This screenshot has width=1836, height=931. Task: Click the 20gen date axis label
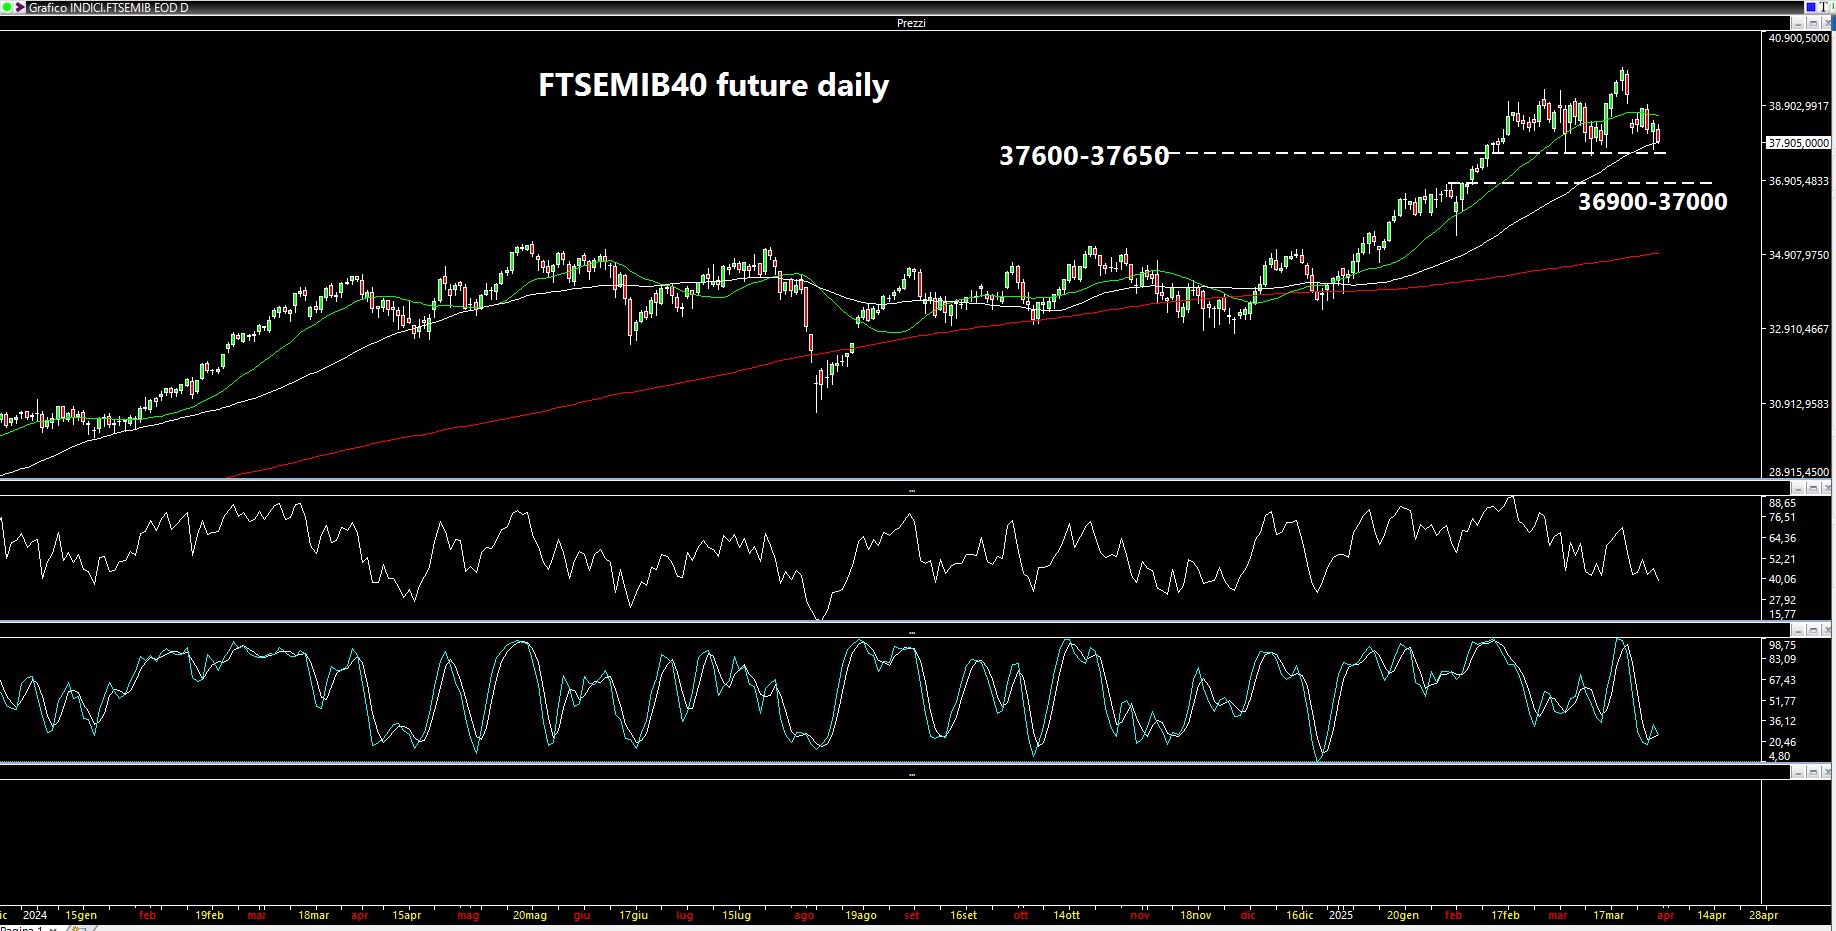coord(1403,915)
